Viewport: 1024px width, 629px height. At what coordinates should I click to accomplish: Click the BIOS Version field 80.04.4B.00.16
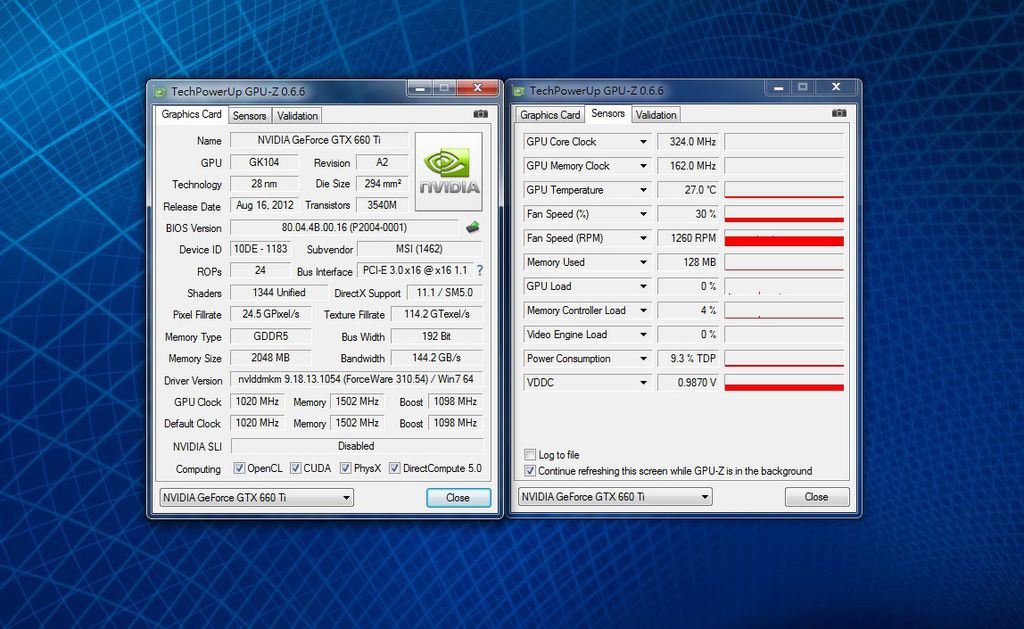344,227
